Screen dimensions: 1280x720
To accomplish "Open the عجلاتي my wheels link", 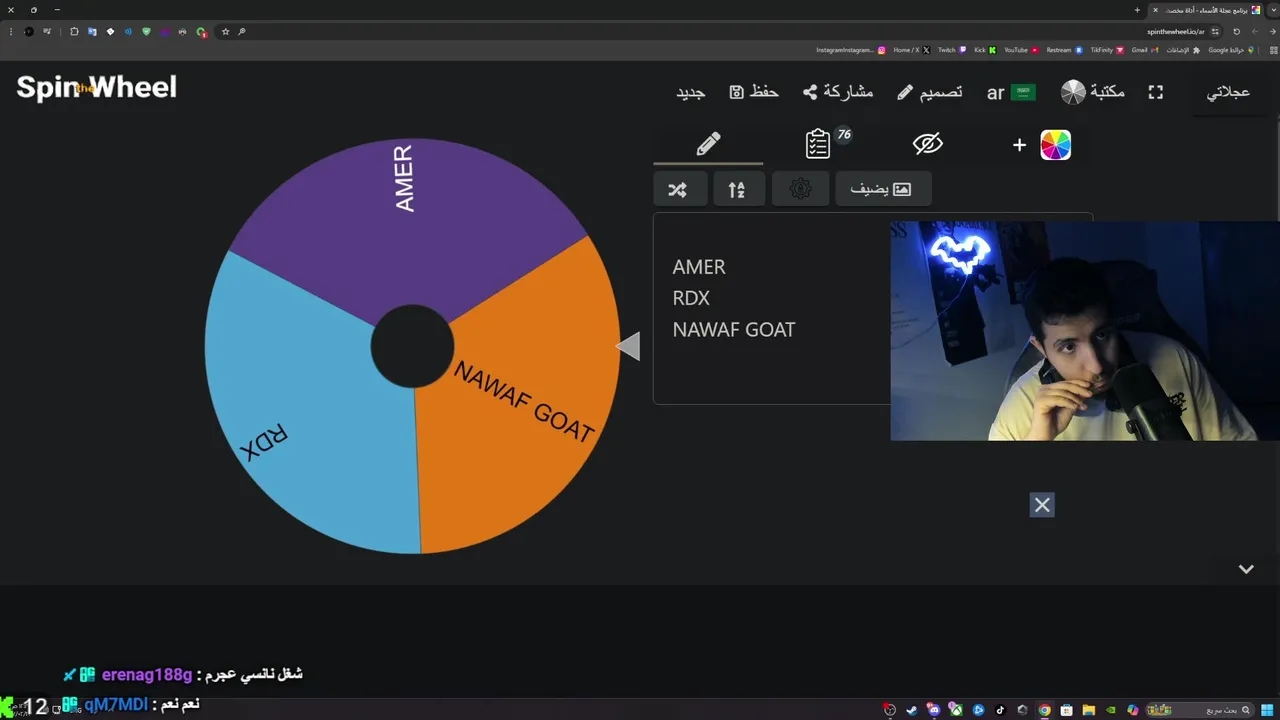I will click(x=1228, y=92).
